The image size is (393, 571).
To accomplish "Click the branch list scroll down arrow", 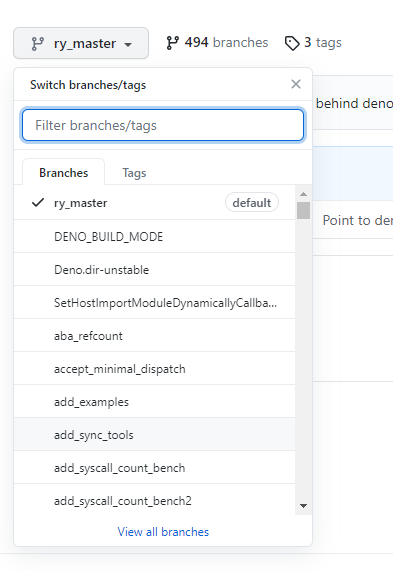I will coord(303,505).
